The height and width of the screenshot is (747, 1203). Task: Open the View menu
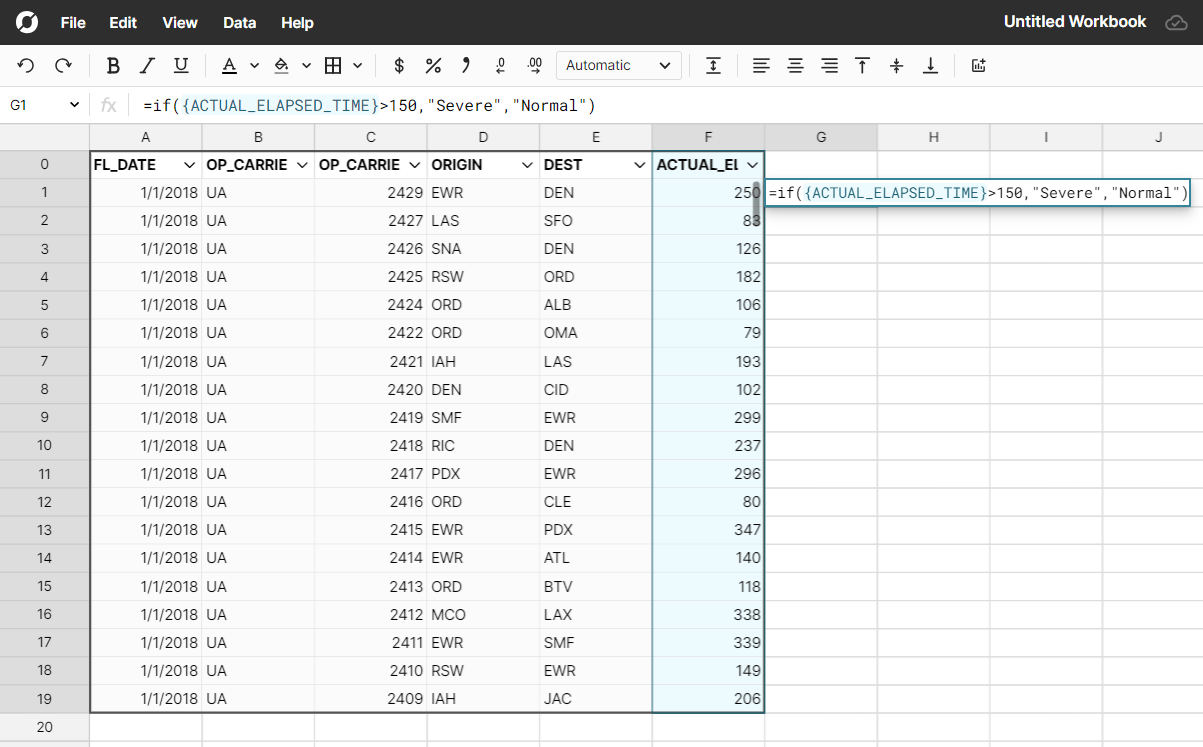[x=179, y=22]
